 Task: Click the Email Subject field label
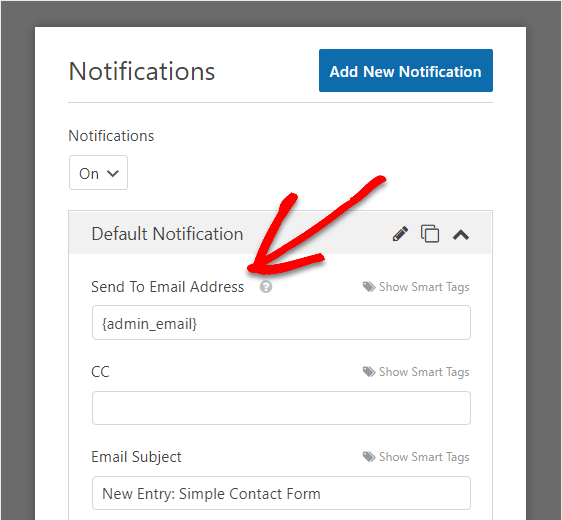pos(136,457)
